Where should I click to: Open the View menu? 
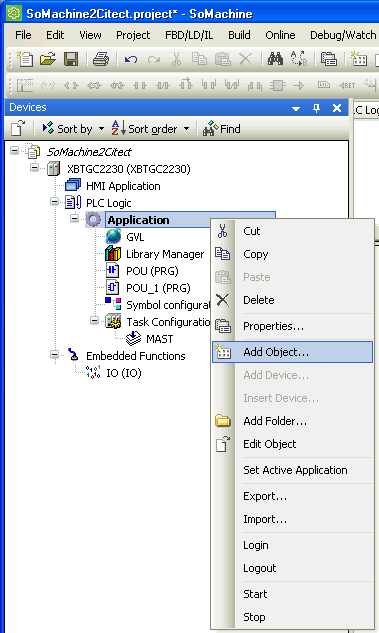tap(90, 35)
